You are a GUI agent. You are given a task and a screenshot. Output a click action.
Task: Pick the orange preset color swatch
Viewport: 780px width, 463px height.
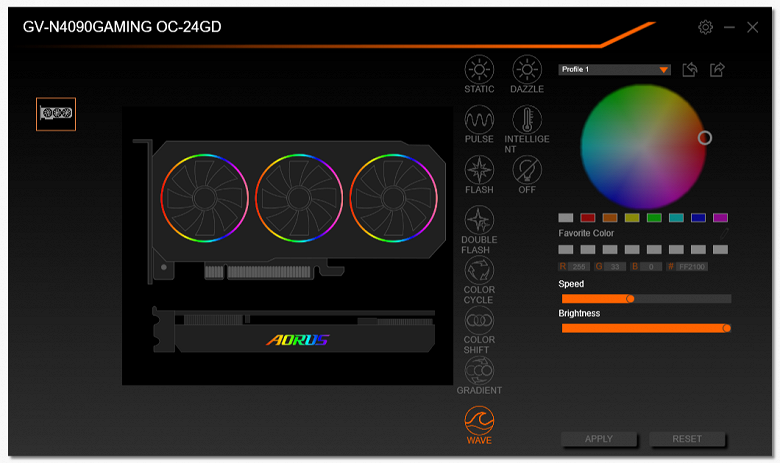tap(610, 217)
